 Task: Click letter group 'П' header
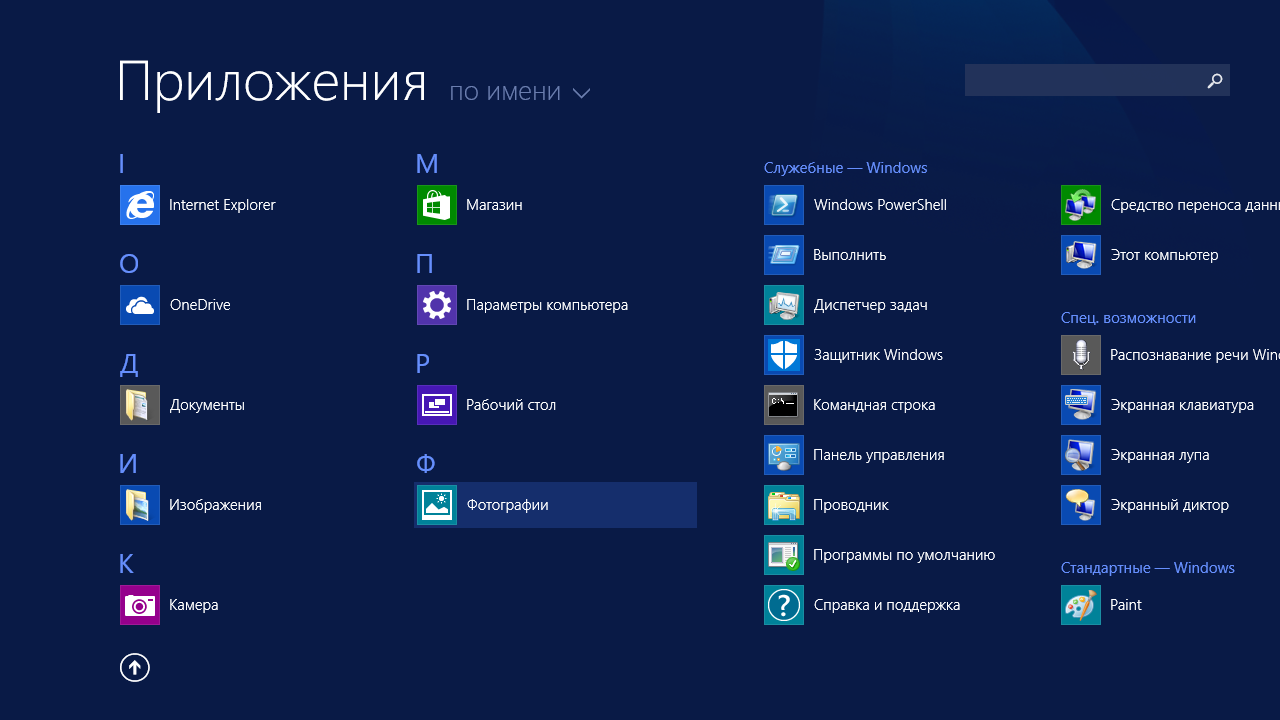425,263
